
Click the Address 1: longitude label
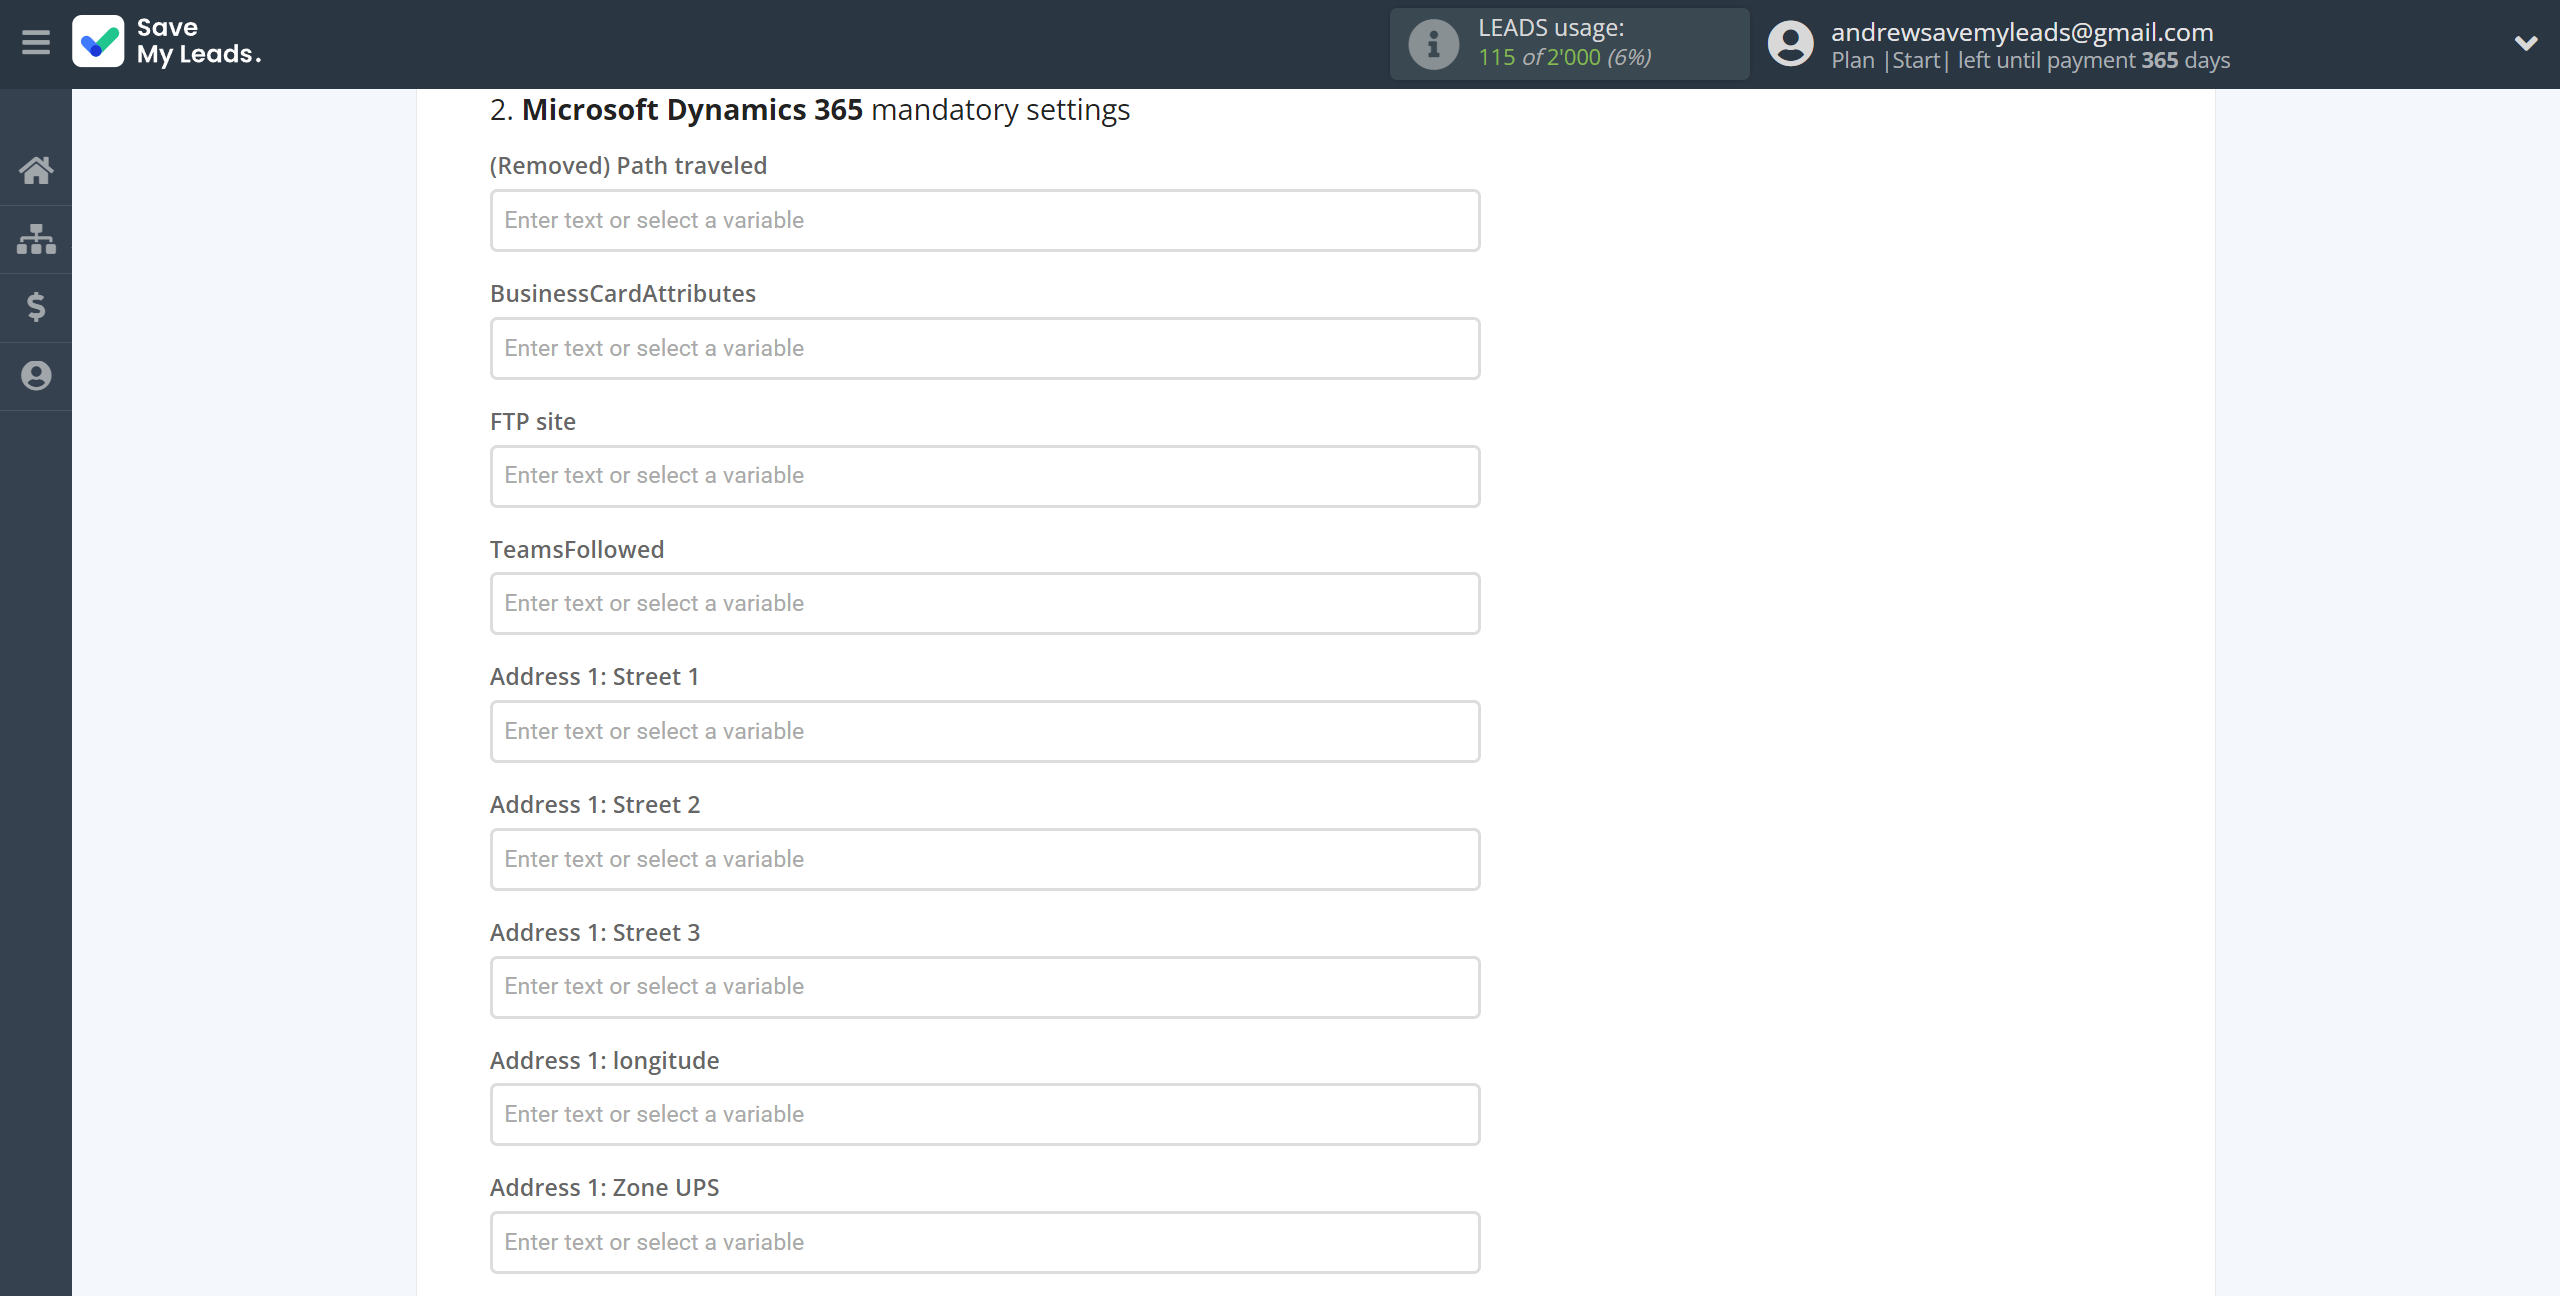pyautogui.click(x=605, y=1060)
